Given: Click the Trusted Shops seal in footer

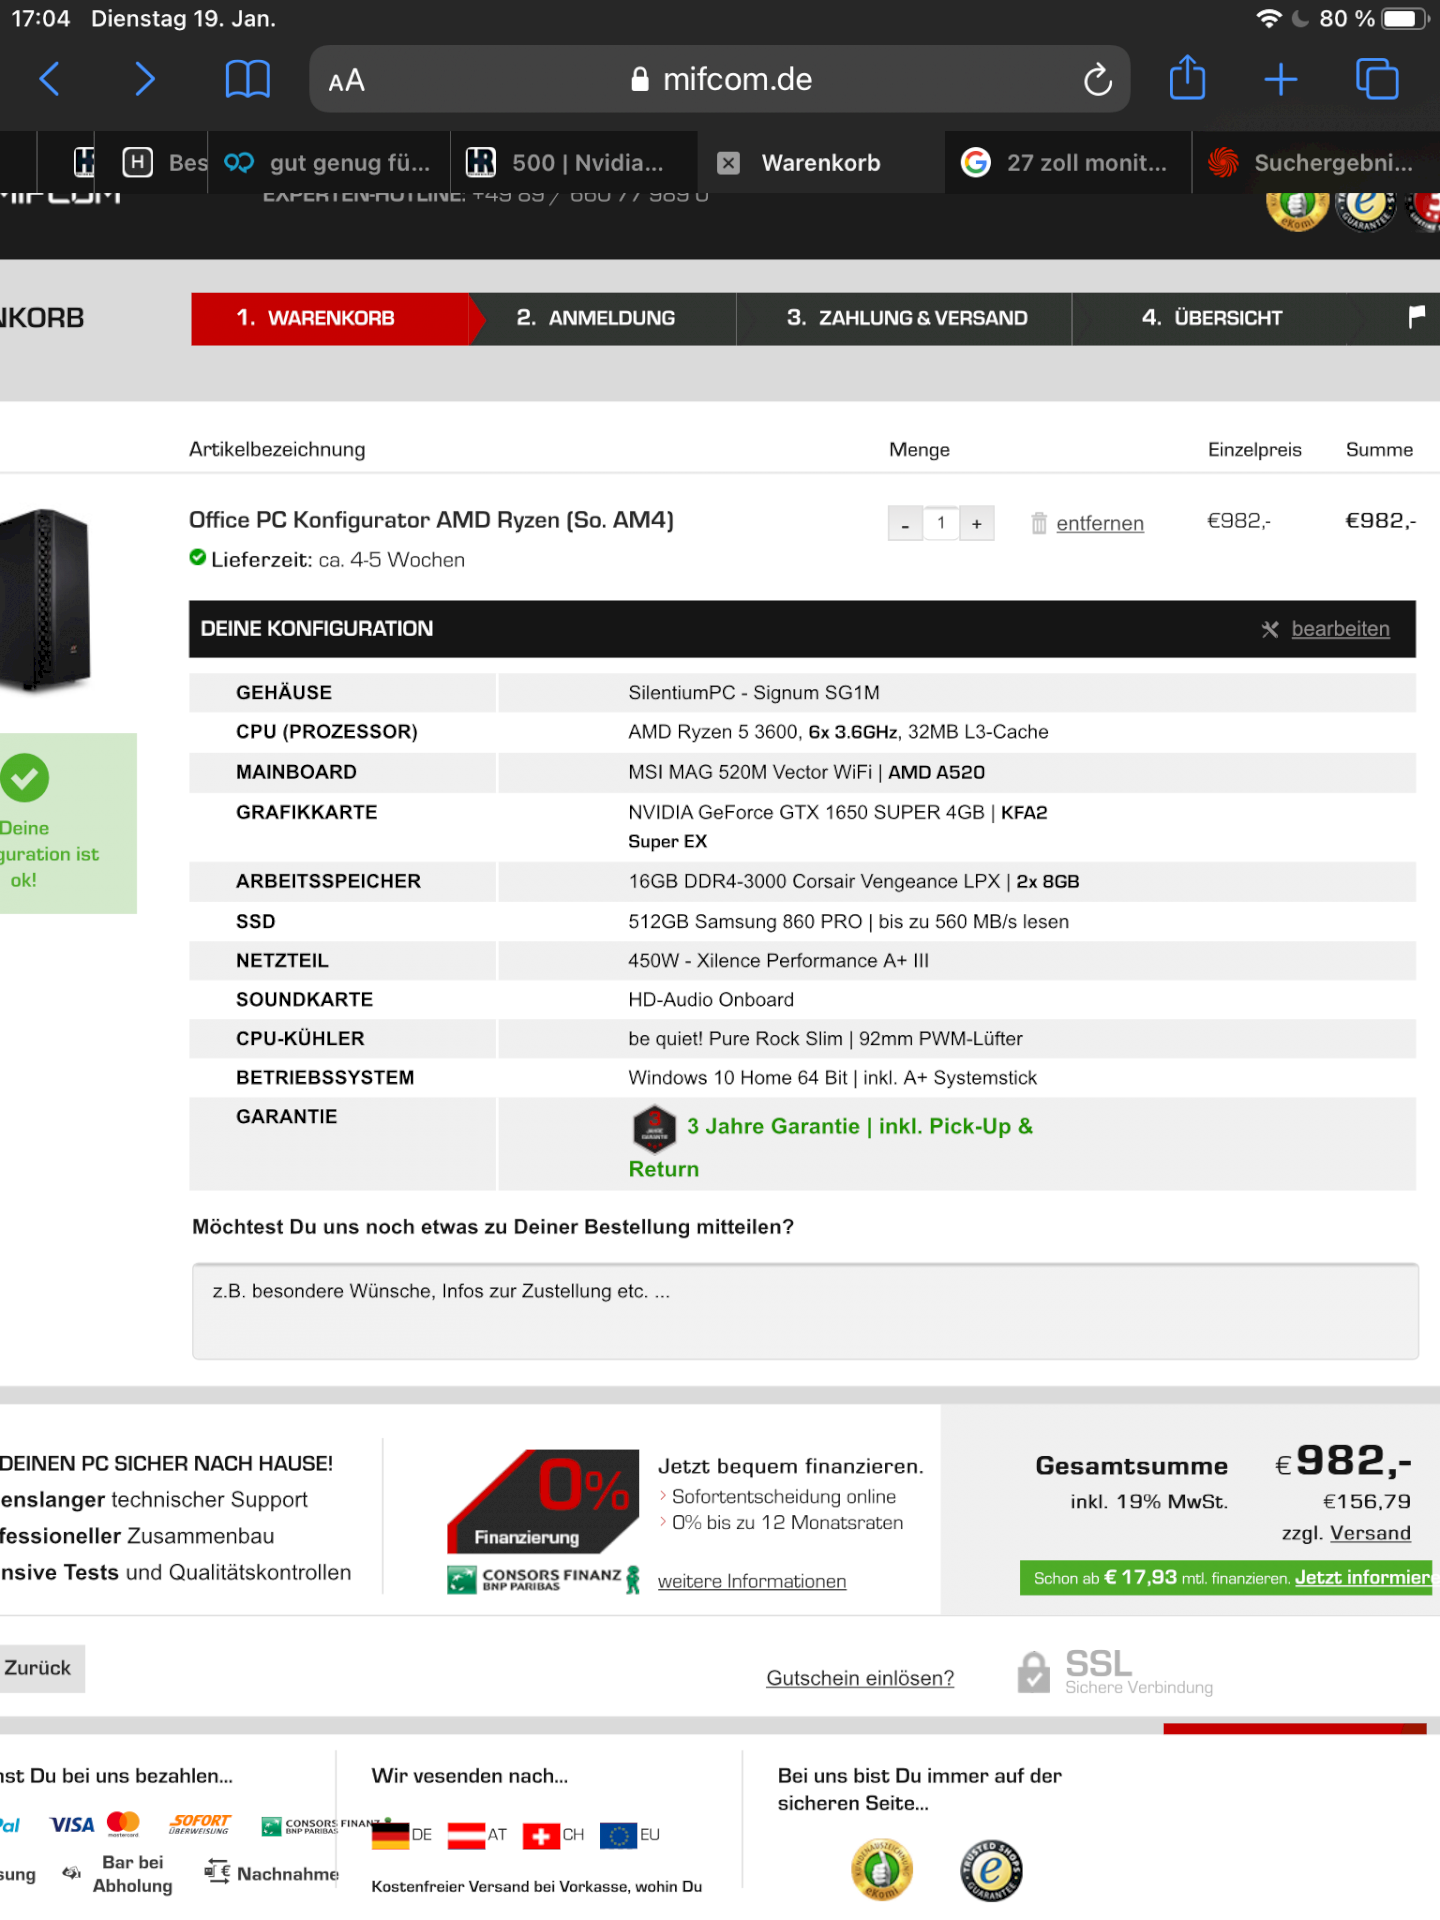Looking at the screenshot, I should click(x=991, y=1869).
